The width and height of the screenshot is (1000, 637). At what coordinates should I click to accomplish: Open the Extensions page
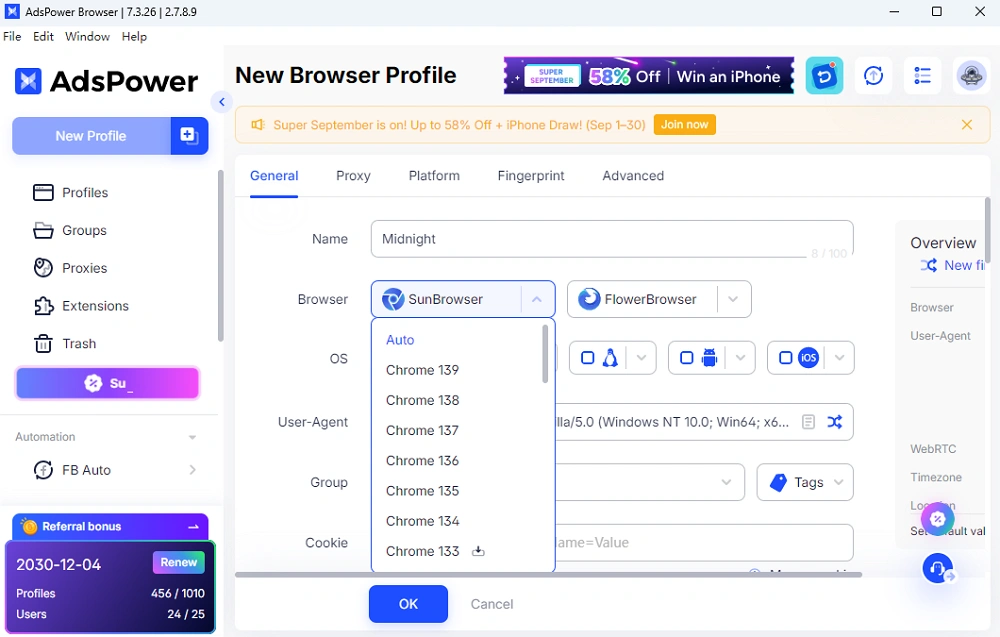pyautogui.click(x=81, y=306)
